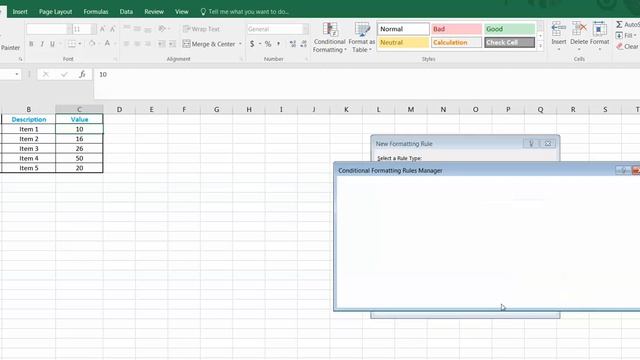Click the Clear eraser icon
Screen dimensions: 640x360
pos(620,47)
